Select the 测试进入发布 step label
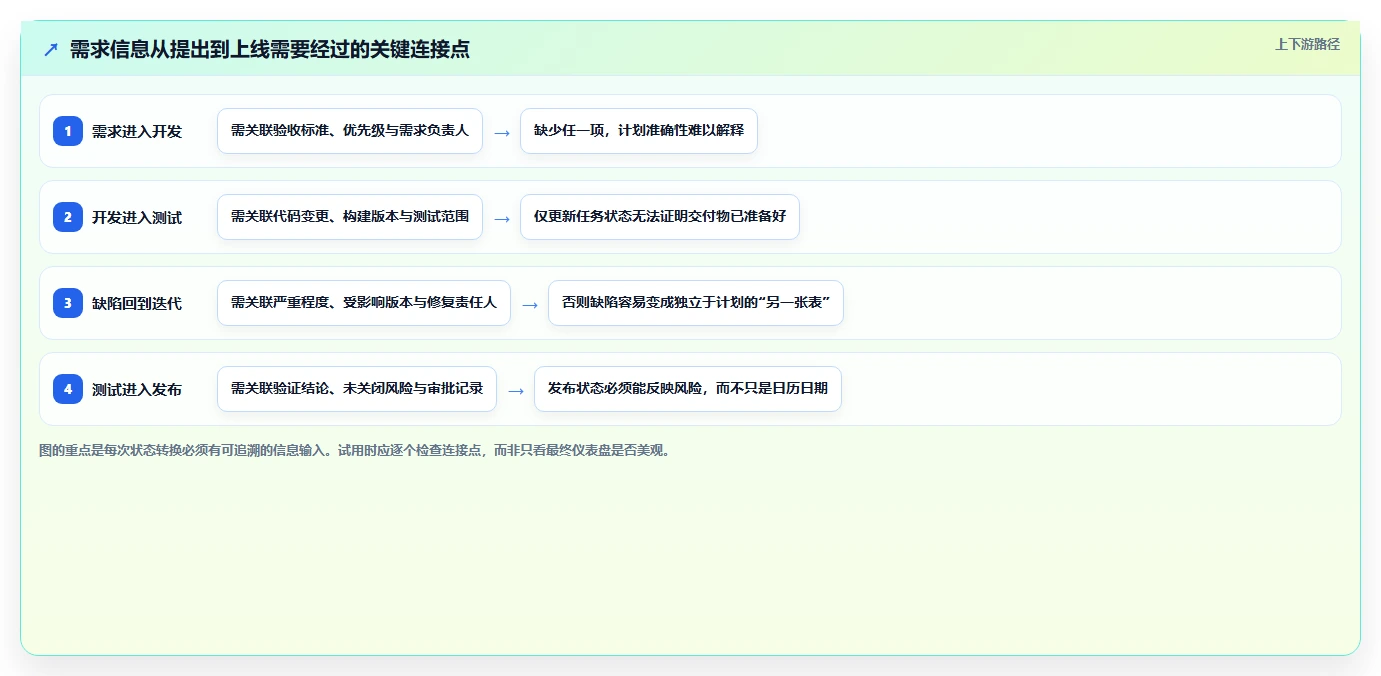This screenshot has width=1381, height=676. click(x=137, y=389)
